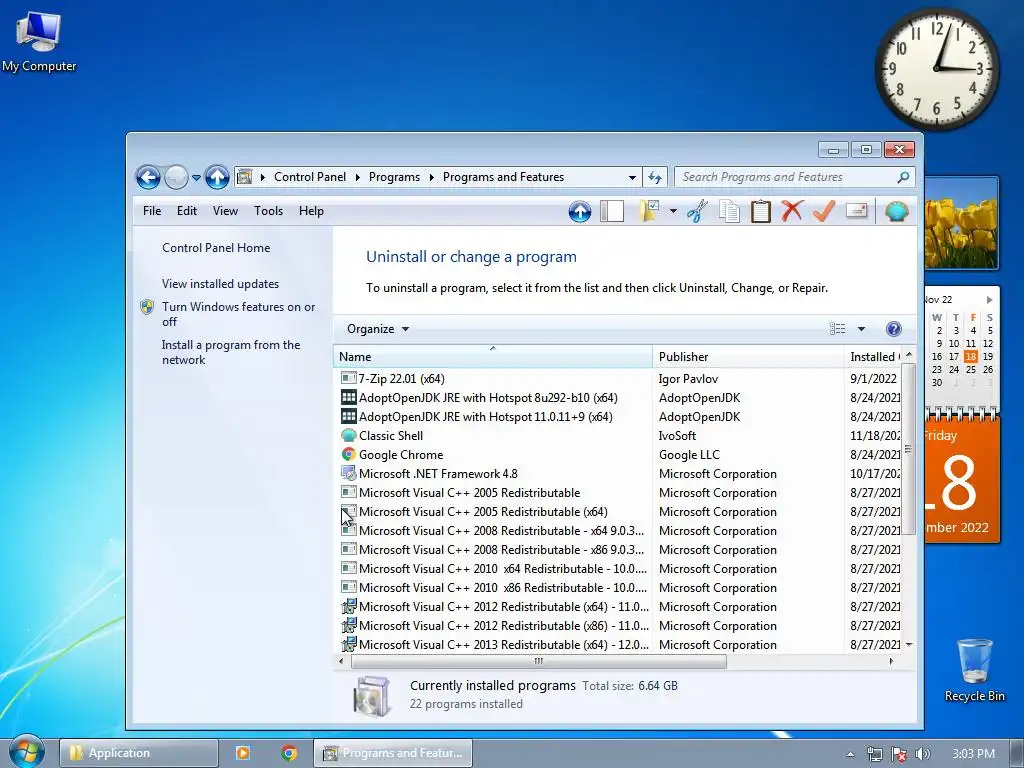Open View installed updates link

[220, 284]
